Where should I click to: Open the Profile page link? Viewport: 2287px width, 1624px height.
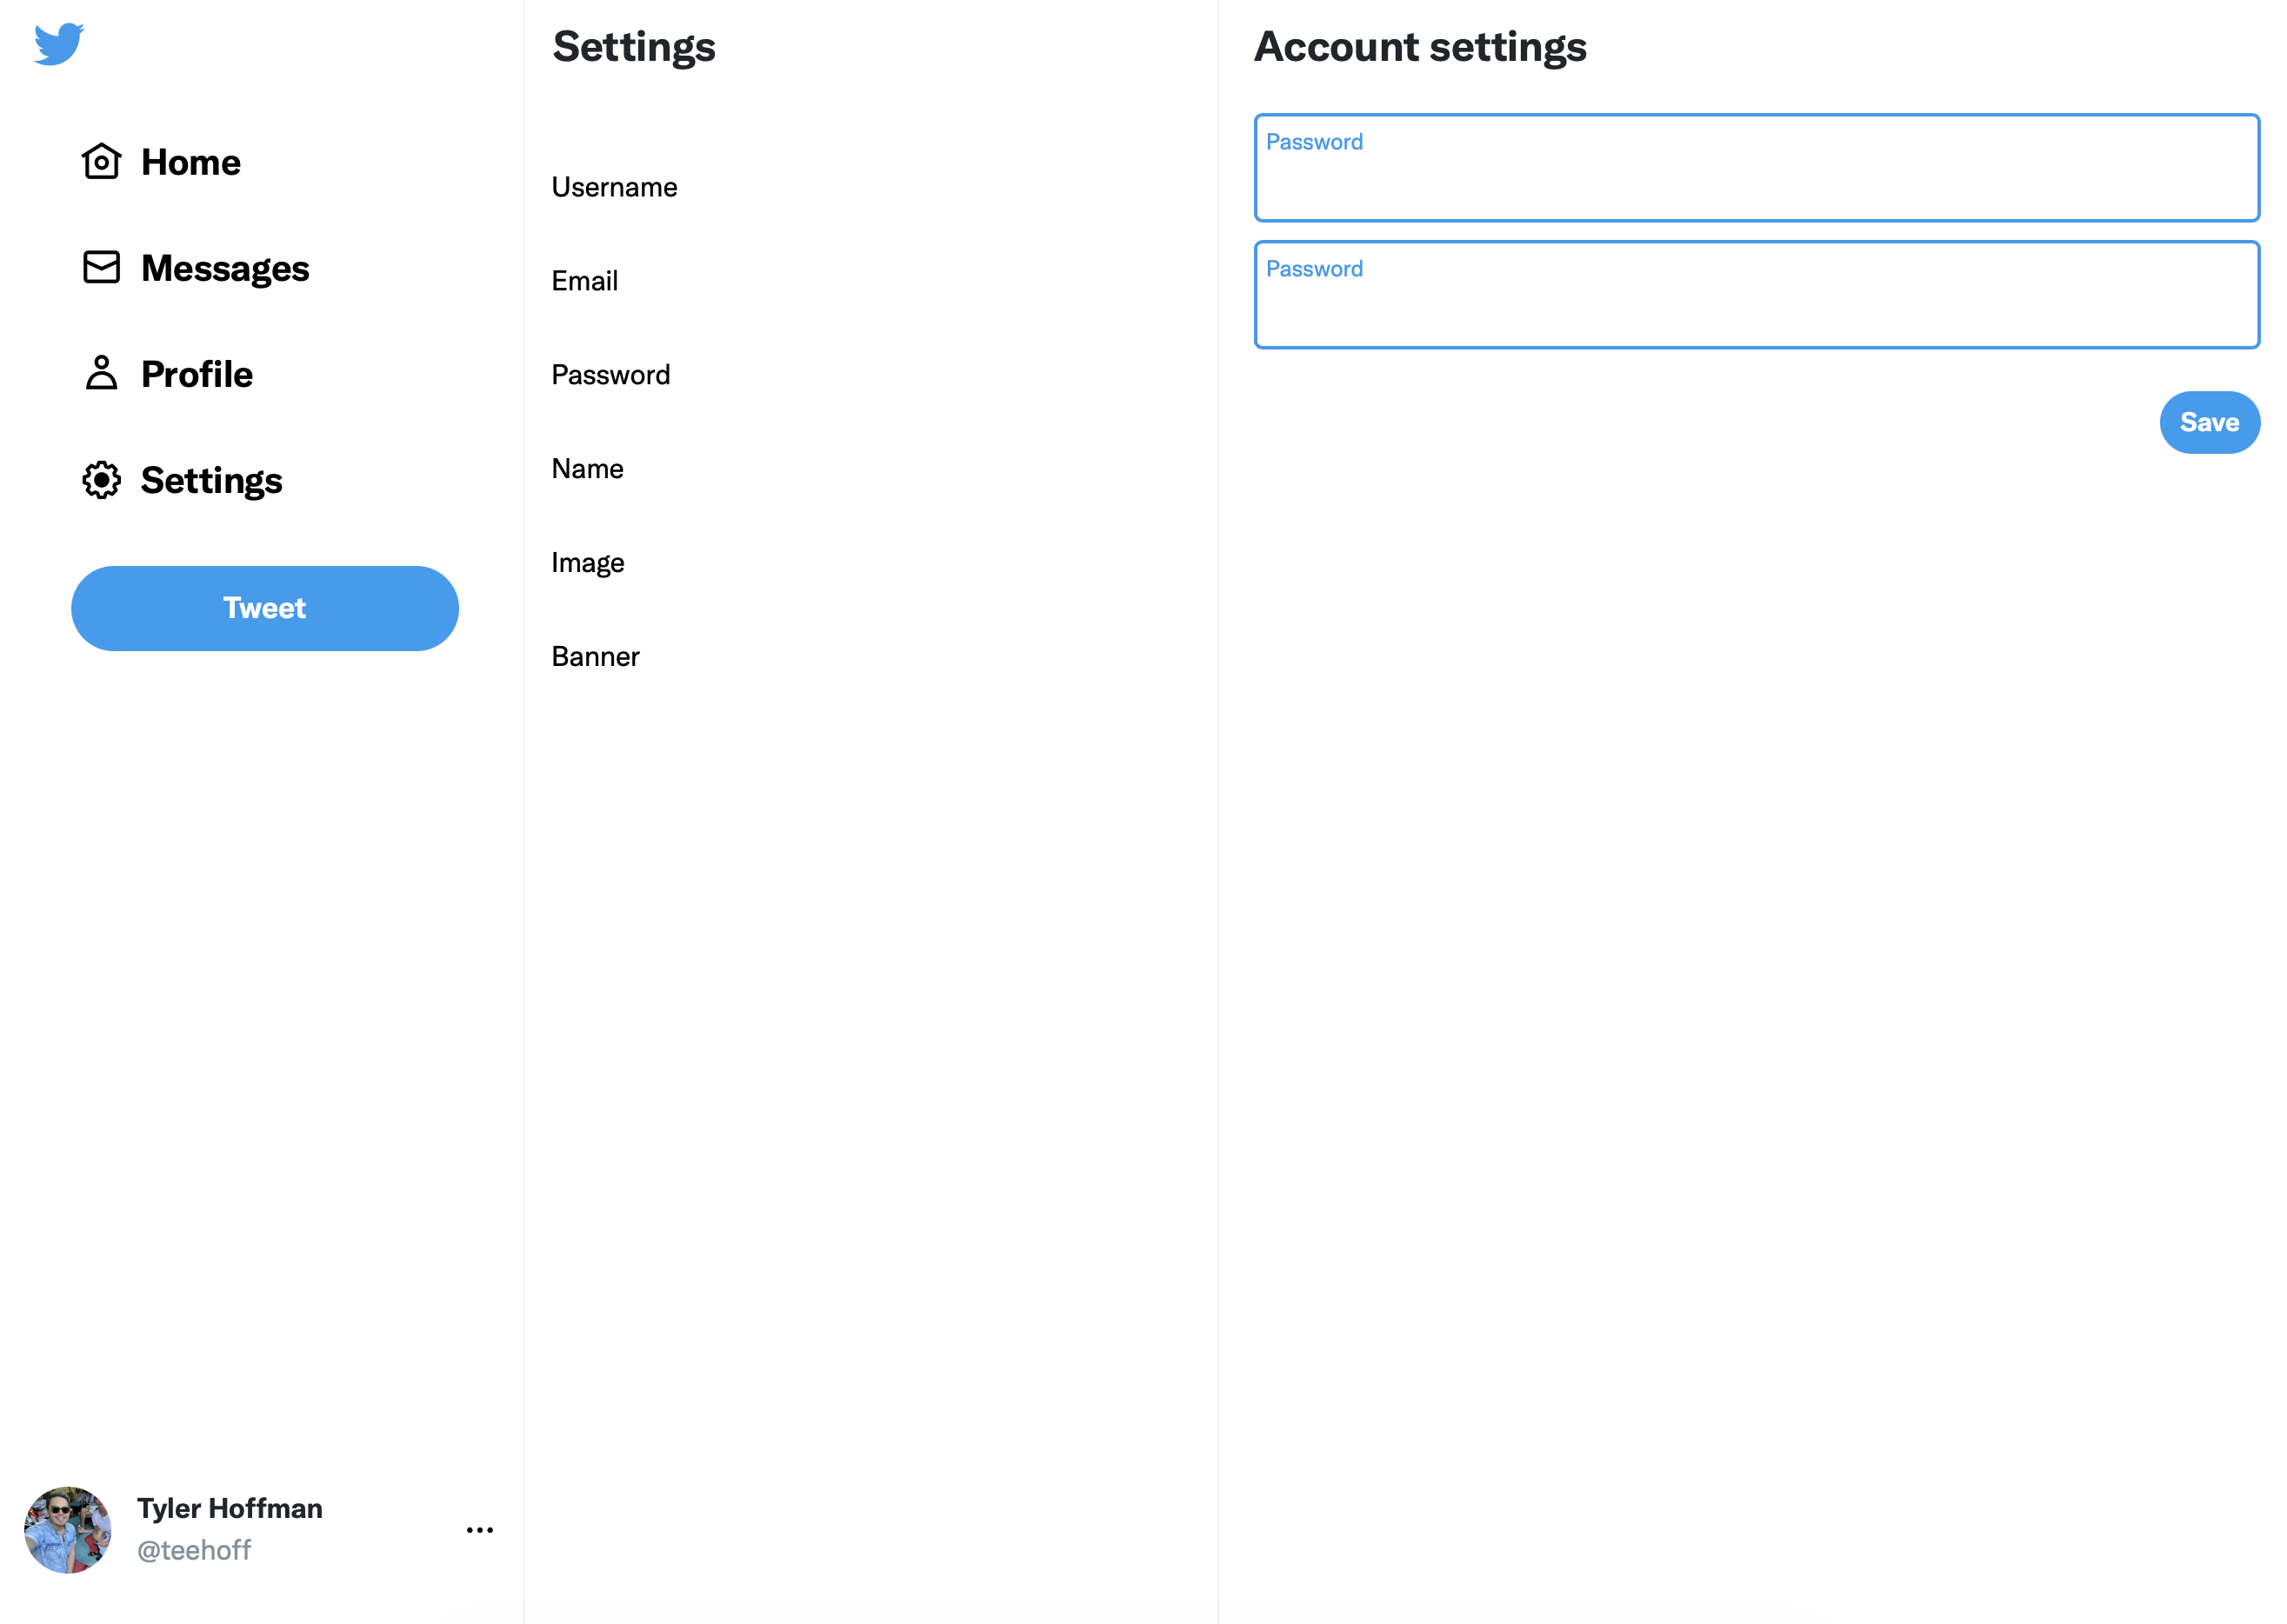(x=196, y=374)
